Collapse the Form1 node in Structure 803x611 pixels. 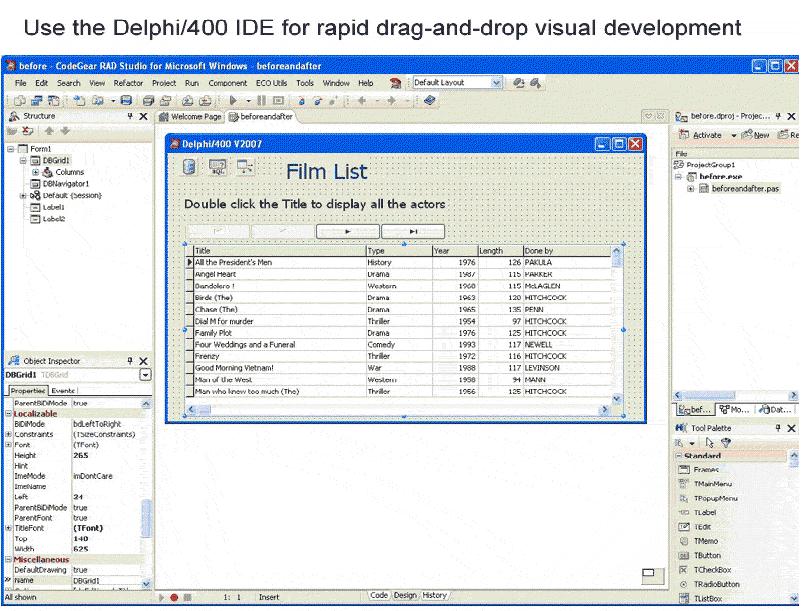[x=10, y=149]
